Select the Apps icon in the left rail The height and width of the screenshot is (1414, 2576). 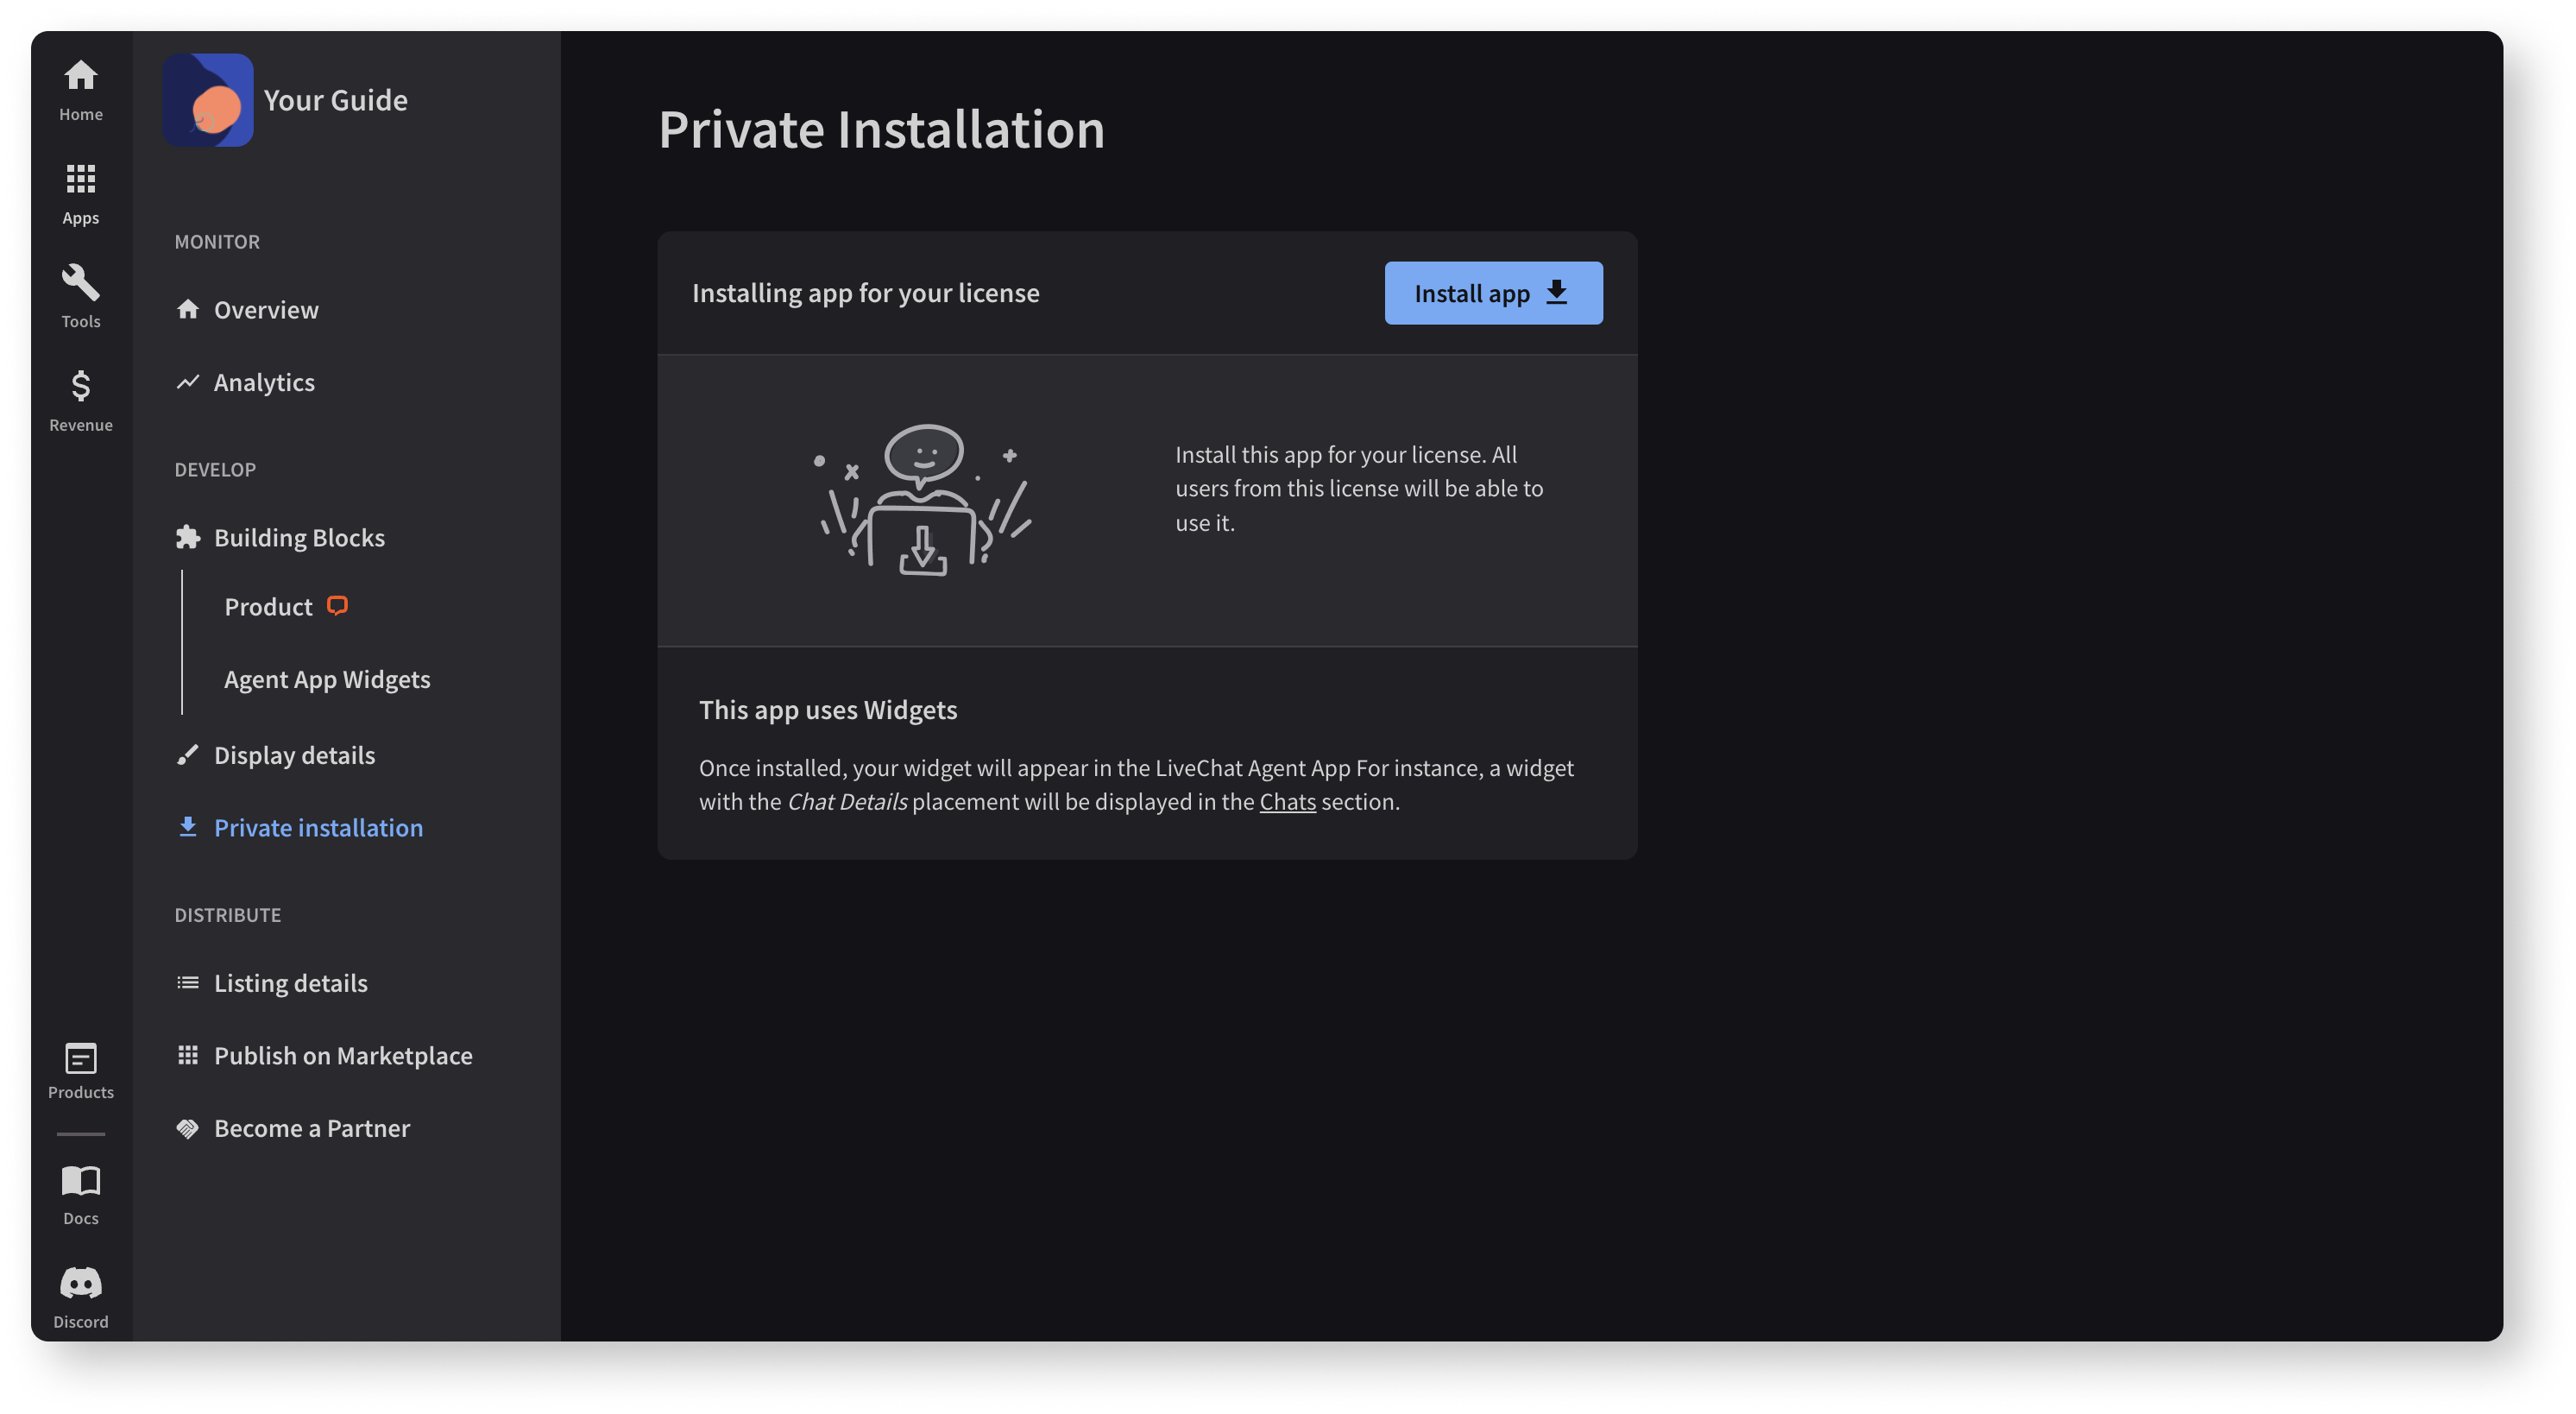pos(80,190)
